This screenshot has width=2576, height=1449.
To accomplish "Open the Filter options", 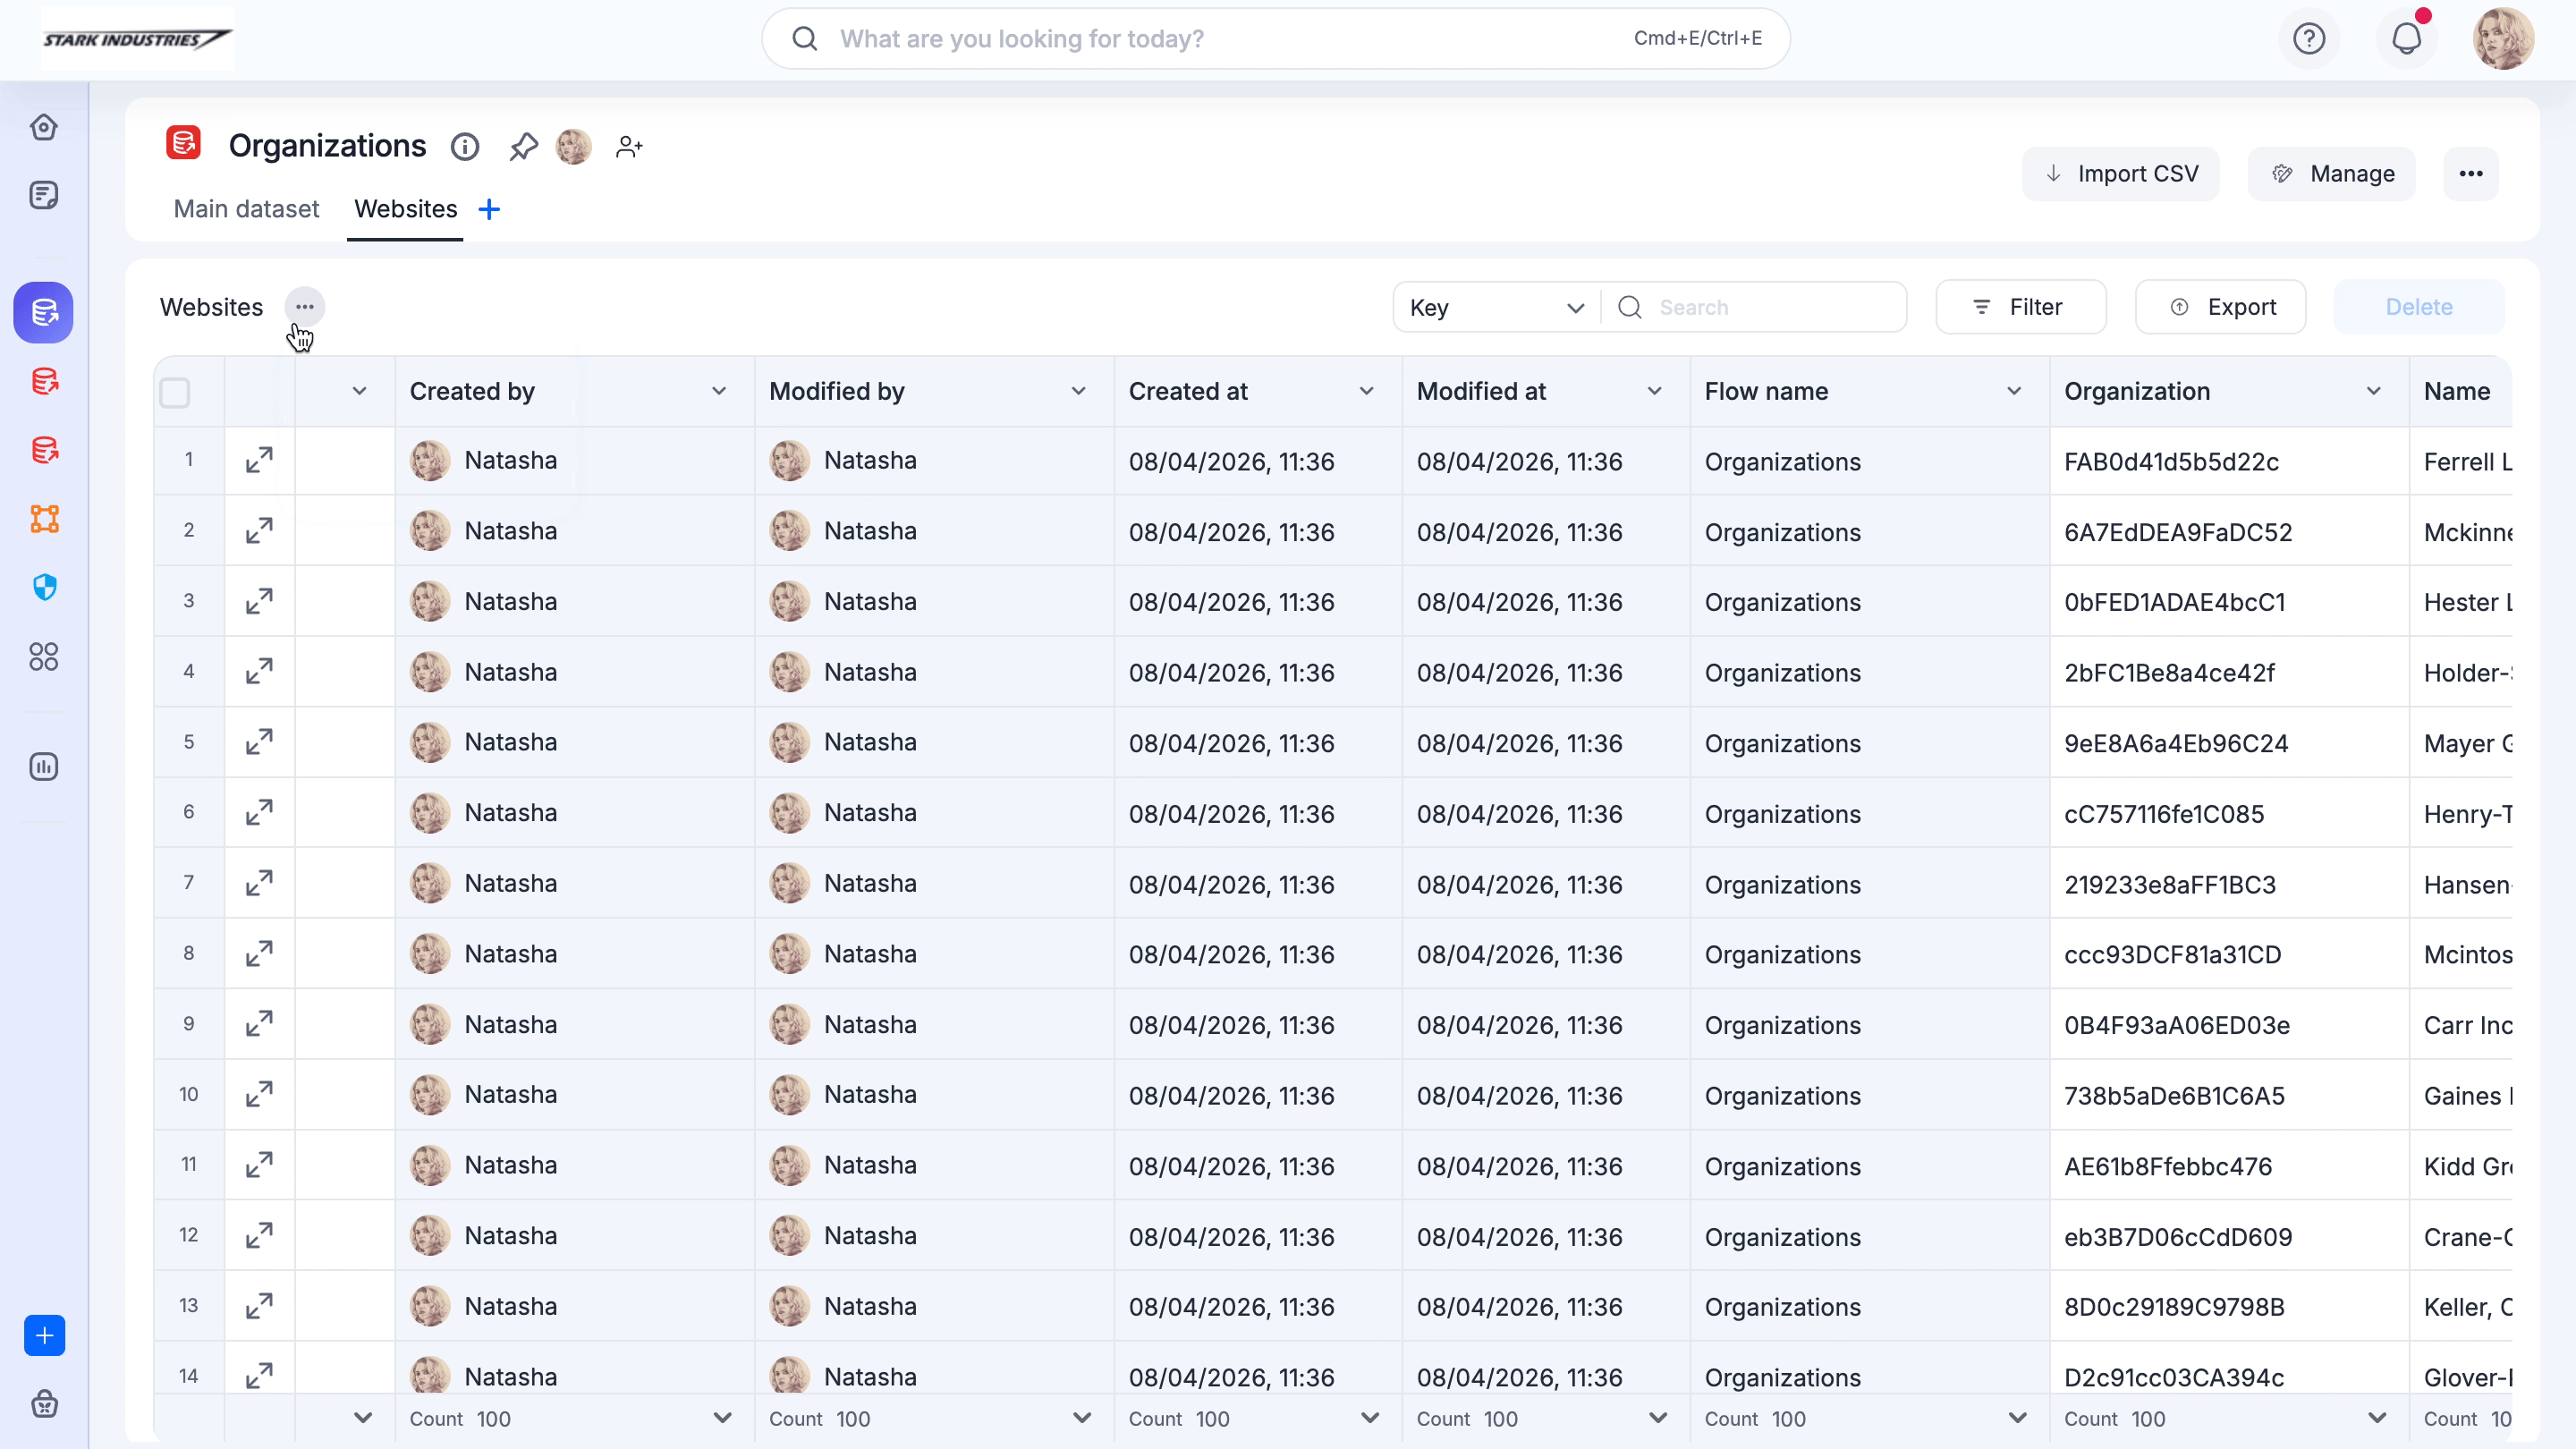I will pos(2020,307).
